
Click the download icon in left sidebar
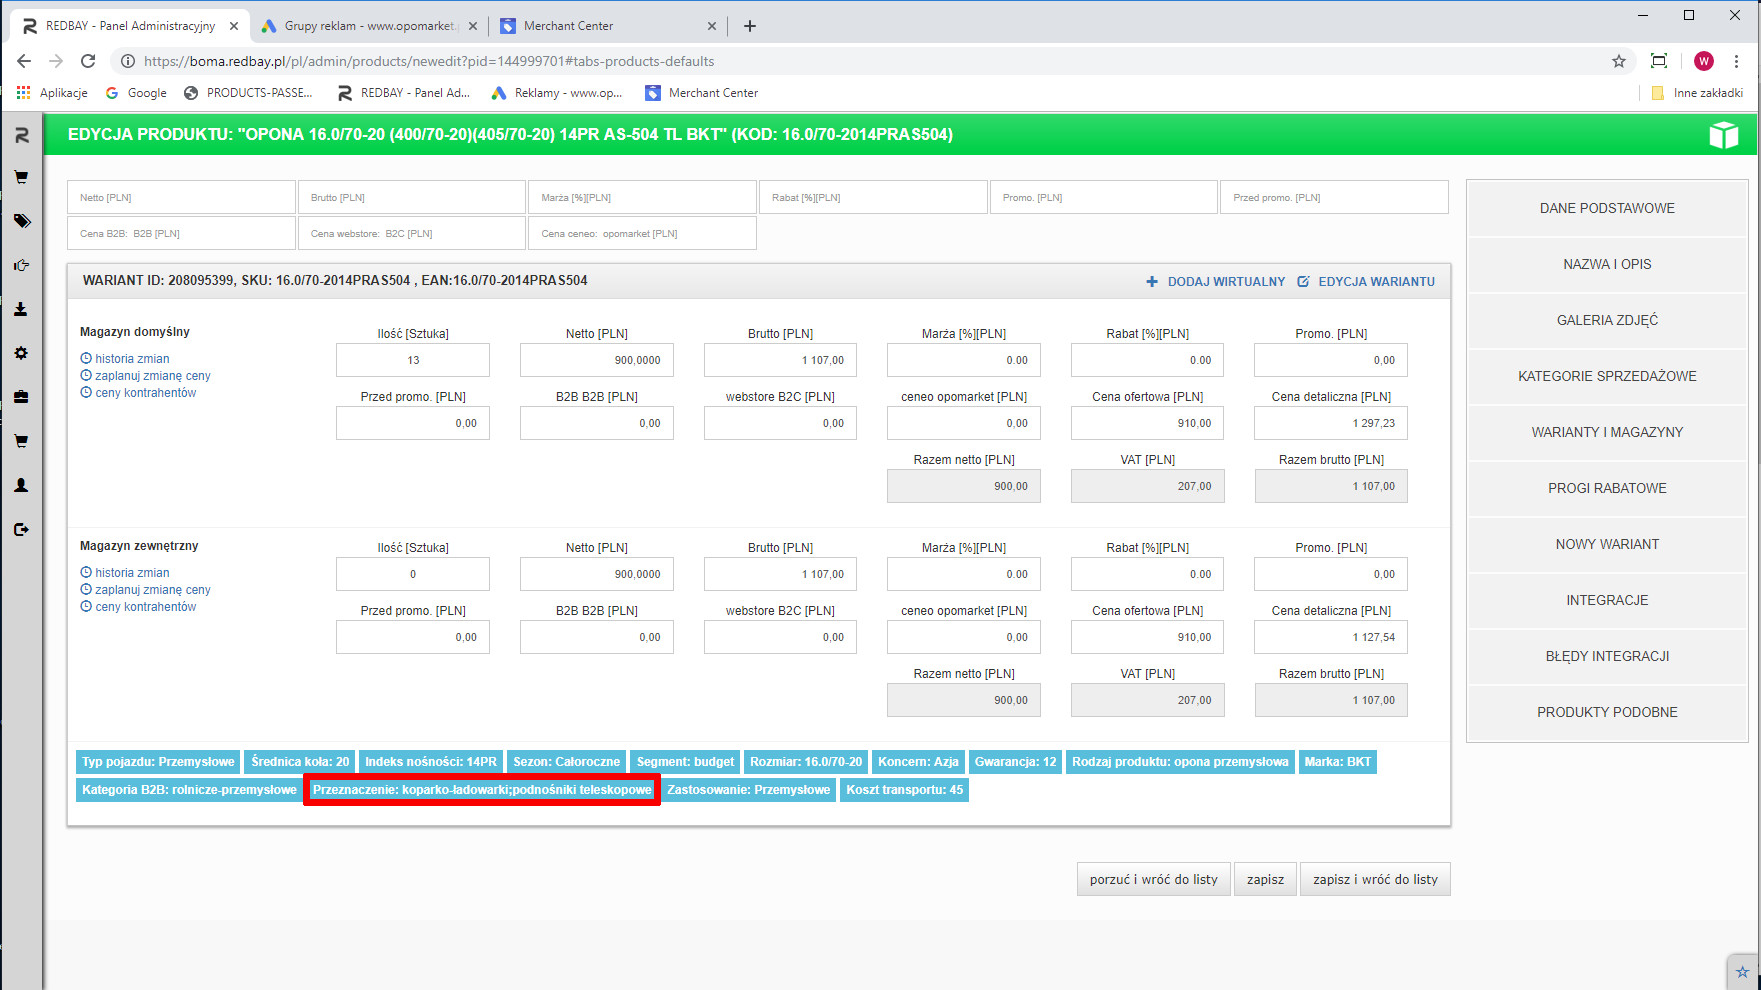click(x=21, y=309)
